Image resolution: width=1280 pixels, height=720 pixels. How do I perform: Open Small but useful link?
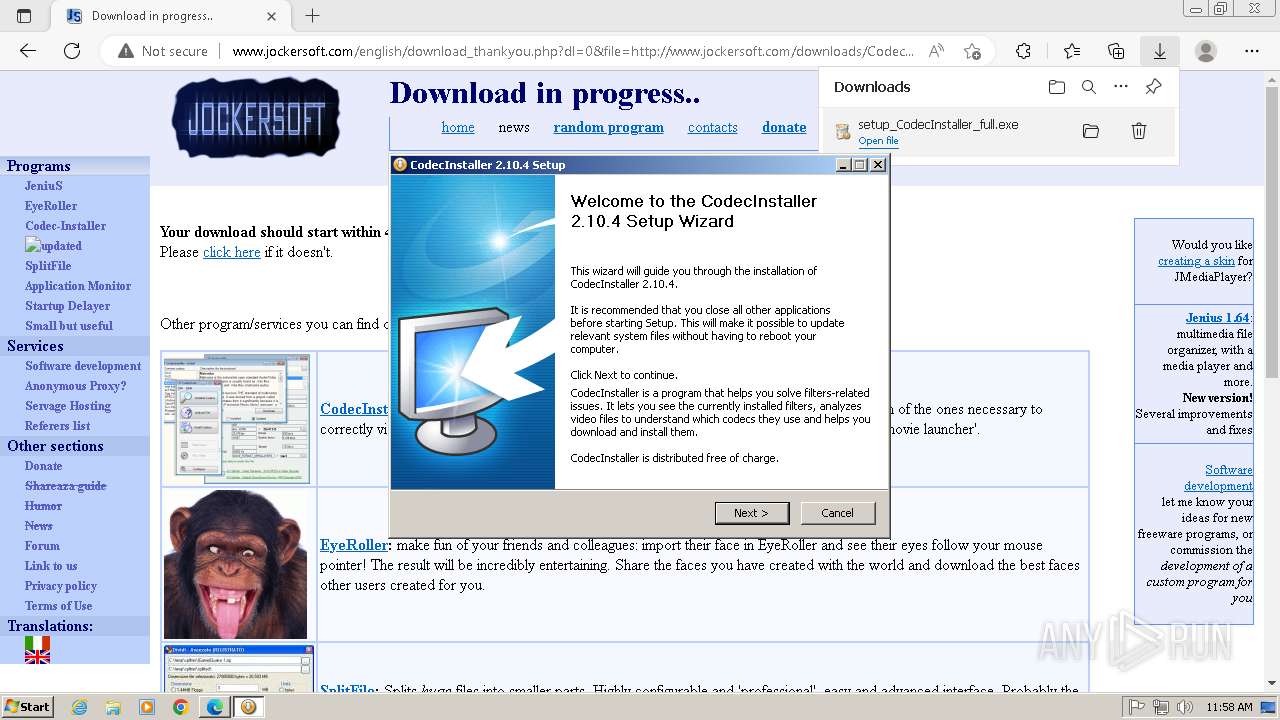point(69,326)
